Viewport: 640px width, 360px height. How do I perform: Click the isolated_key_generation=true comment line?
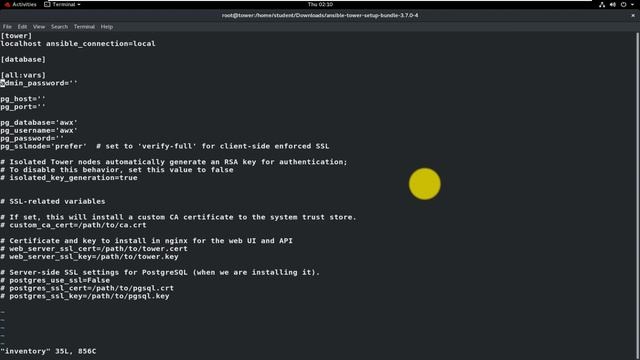[x=69, y=178]
